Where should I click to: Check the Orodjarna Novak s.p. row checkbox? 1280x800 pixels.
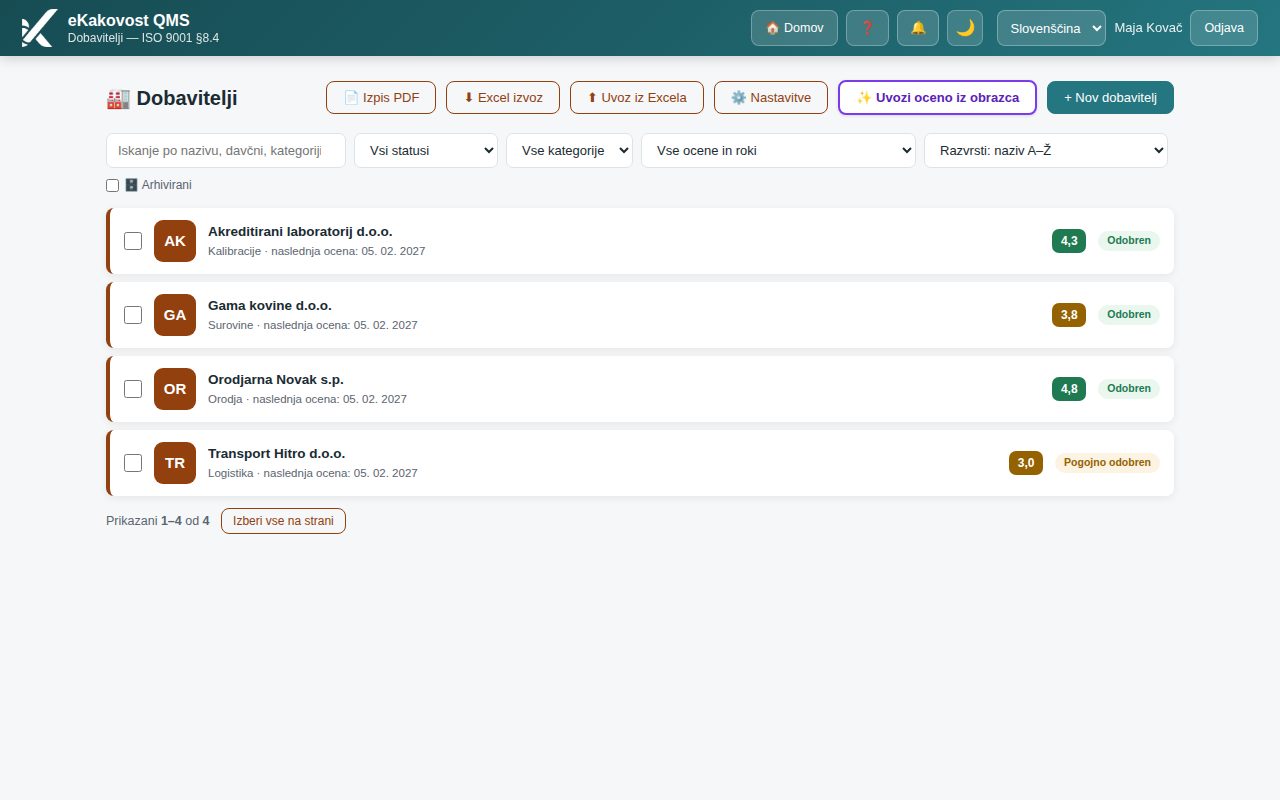coord(133,389)
